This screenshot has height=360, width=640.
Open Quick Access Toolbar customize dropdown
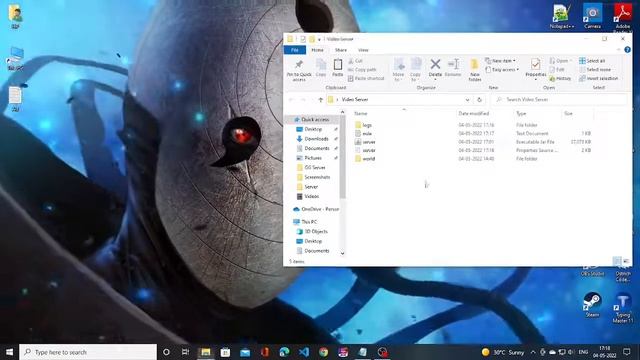pos(319,39)
